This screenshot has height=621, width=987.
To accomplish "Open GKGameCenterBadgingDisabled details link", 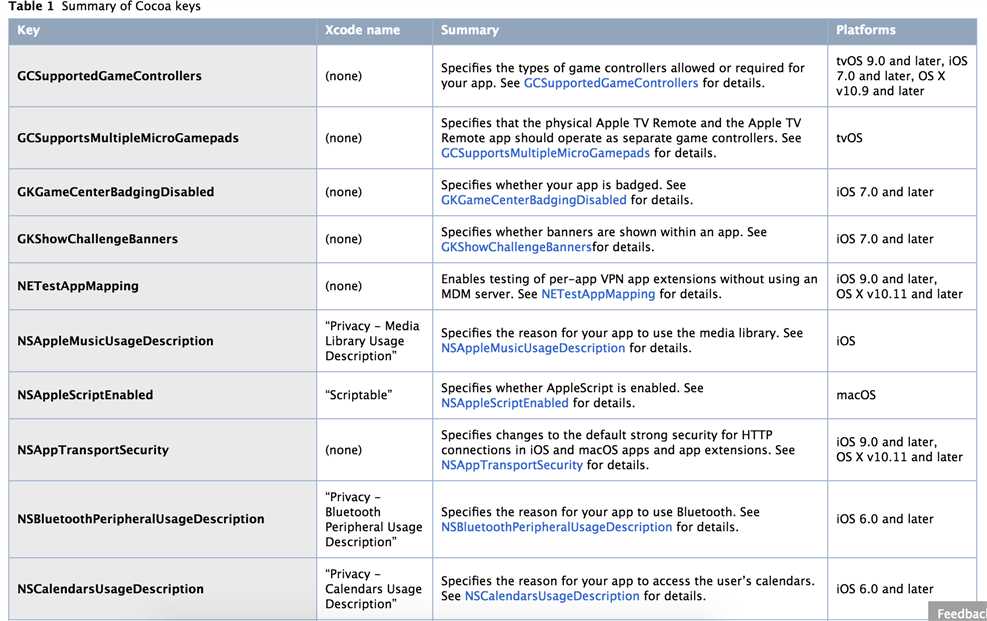I will [534, 200].
